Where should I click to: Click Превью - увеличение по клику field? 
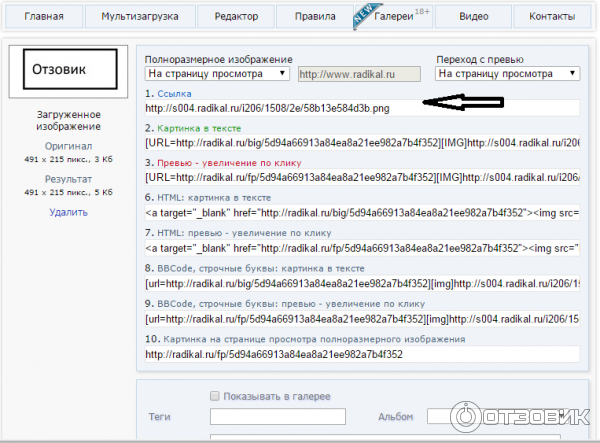click(x=360, y=177)
